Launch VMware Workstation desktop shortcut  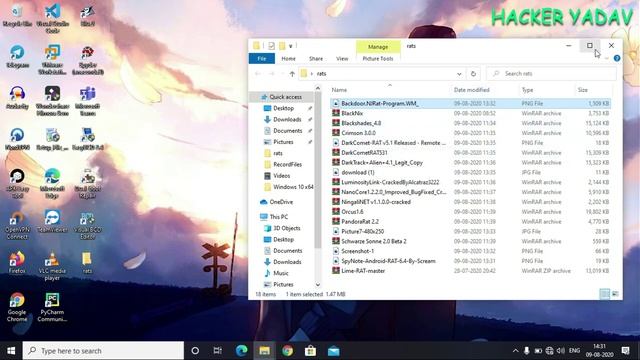pos(52,60)
